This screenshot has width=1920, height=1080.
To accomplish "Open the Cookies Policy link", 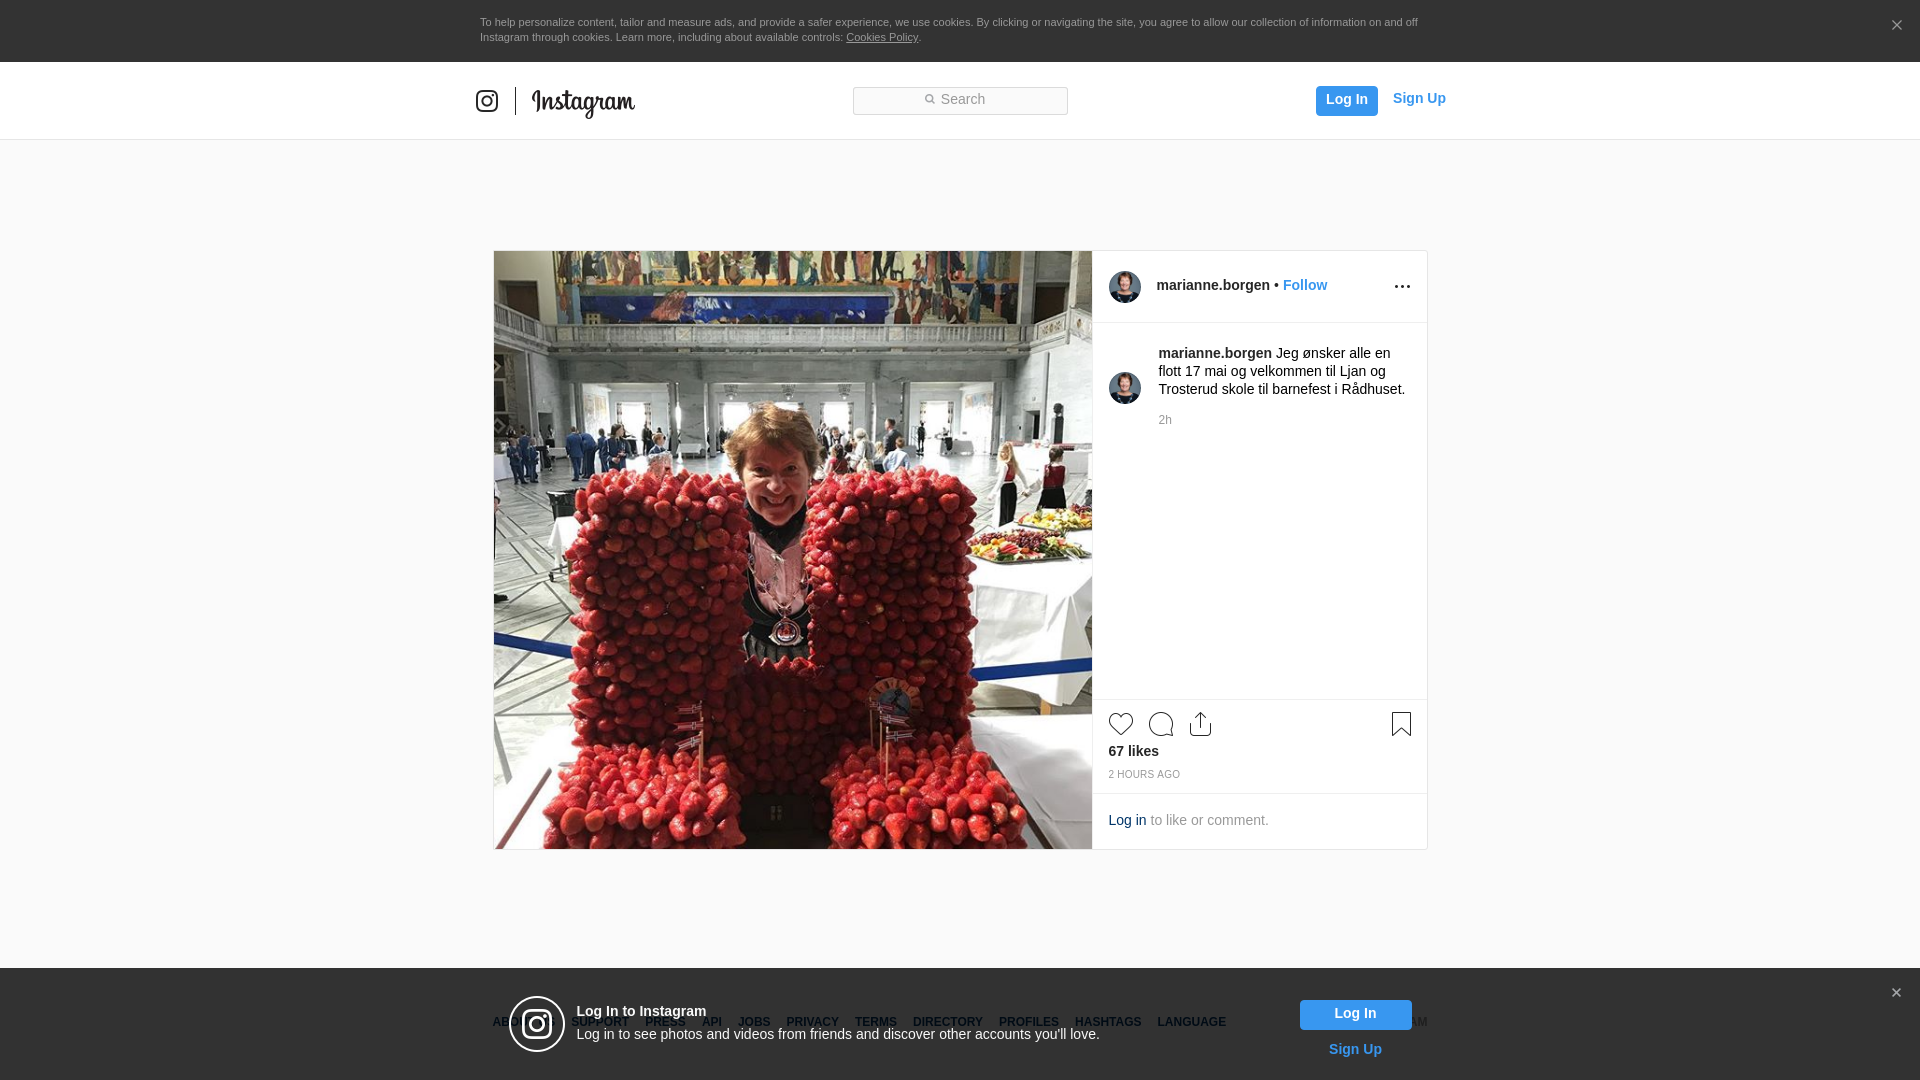I will (882, 37).
